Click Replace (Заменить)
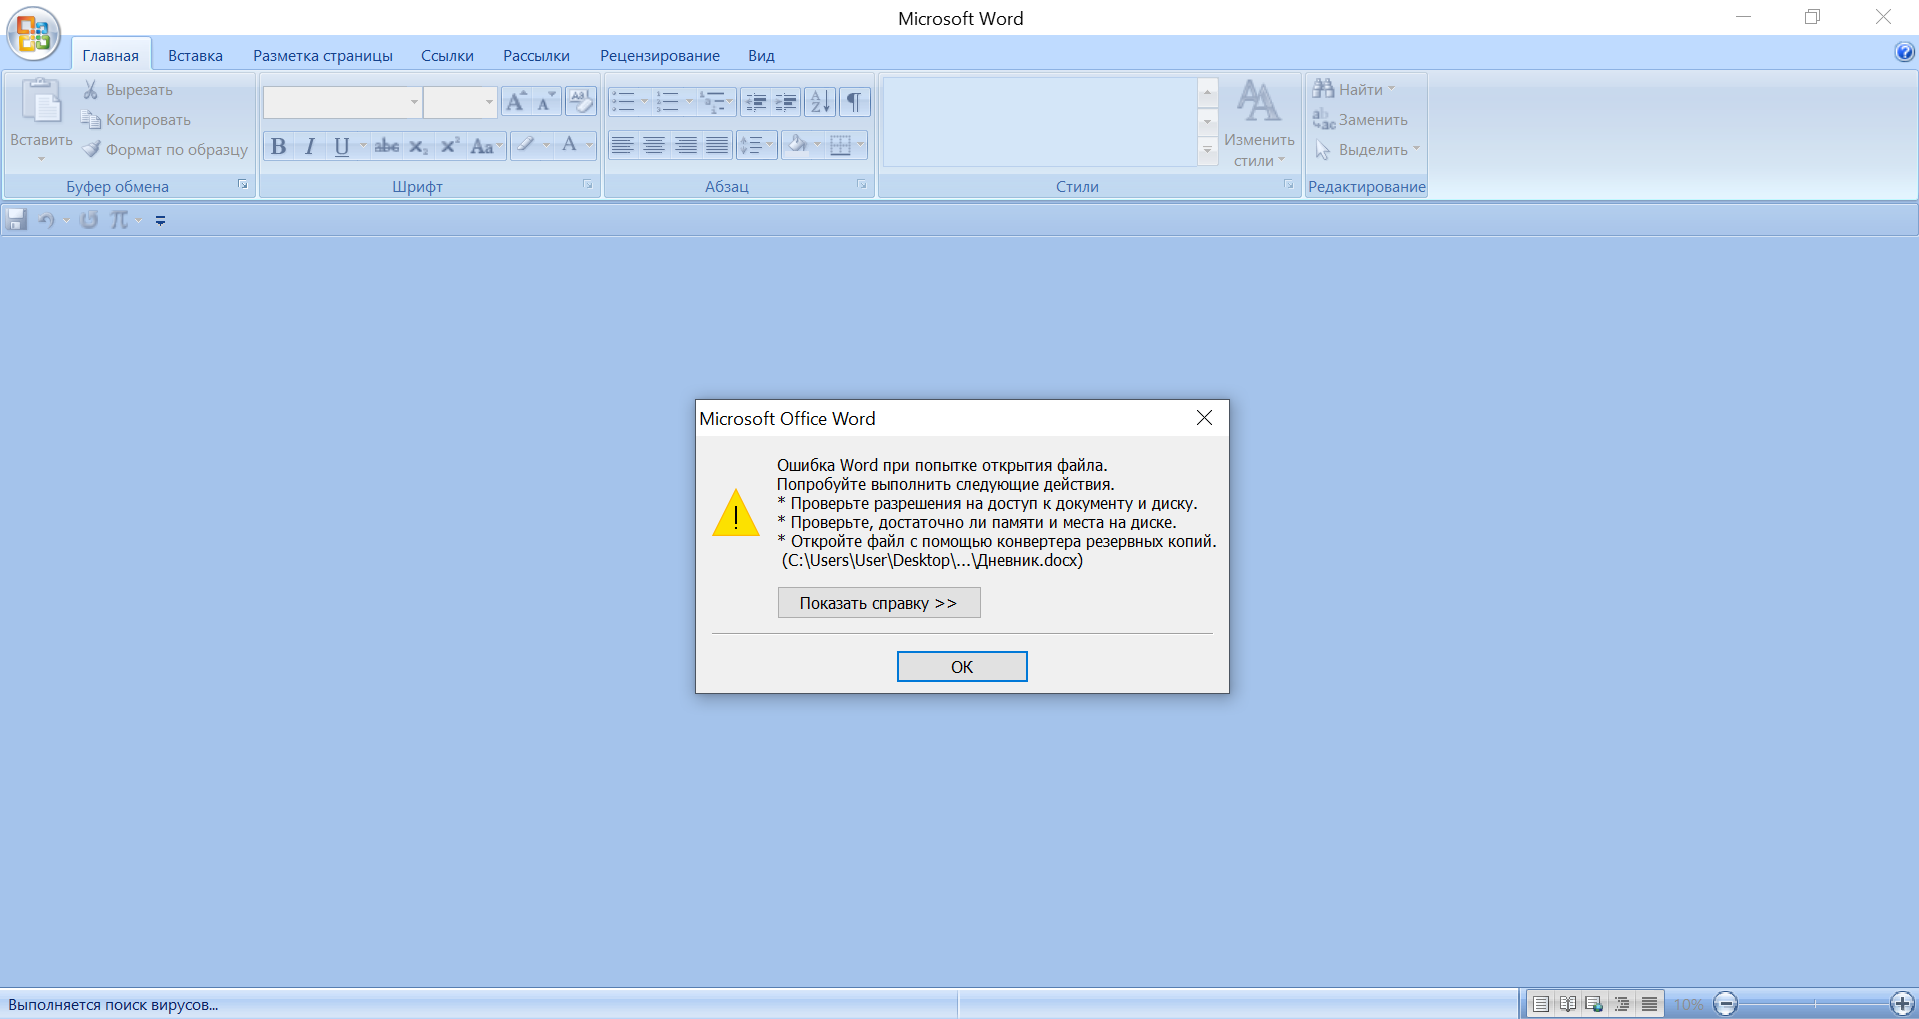 tap(1360, 120)
